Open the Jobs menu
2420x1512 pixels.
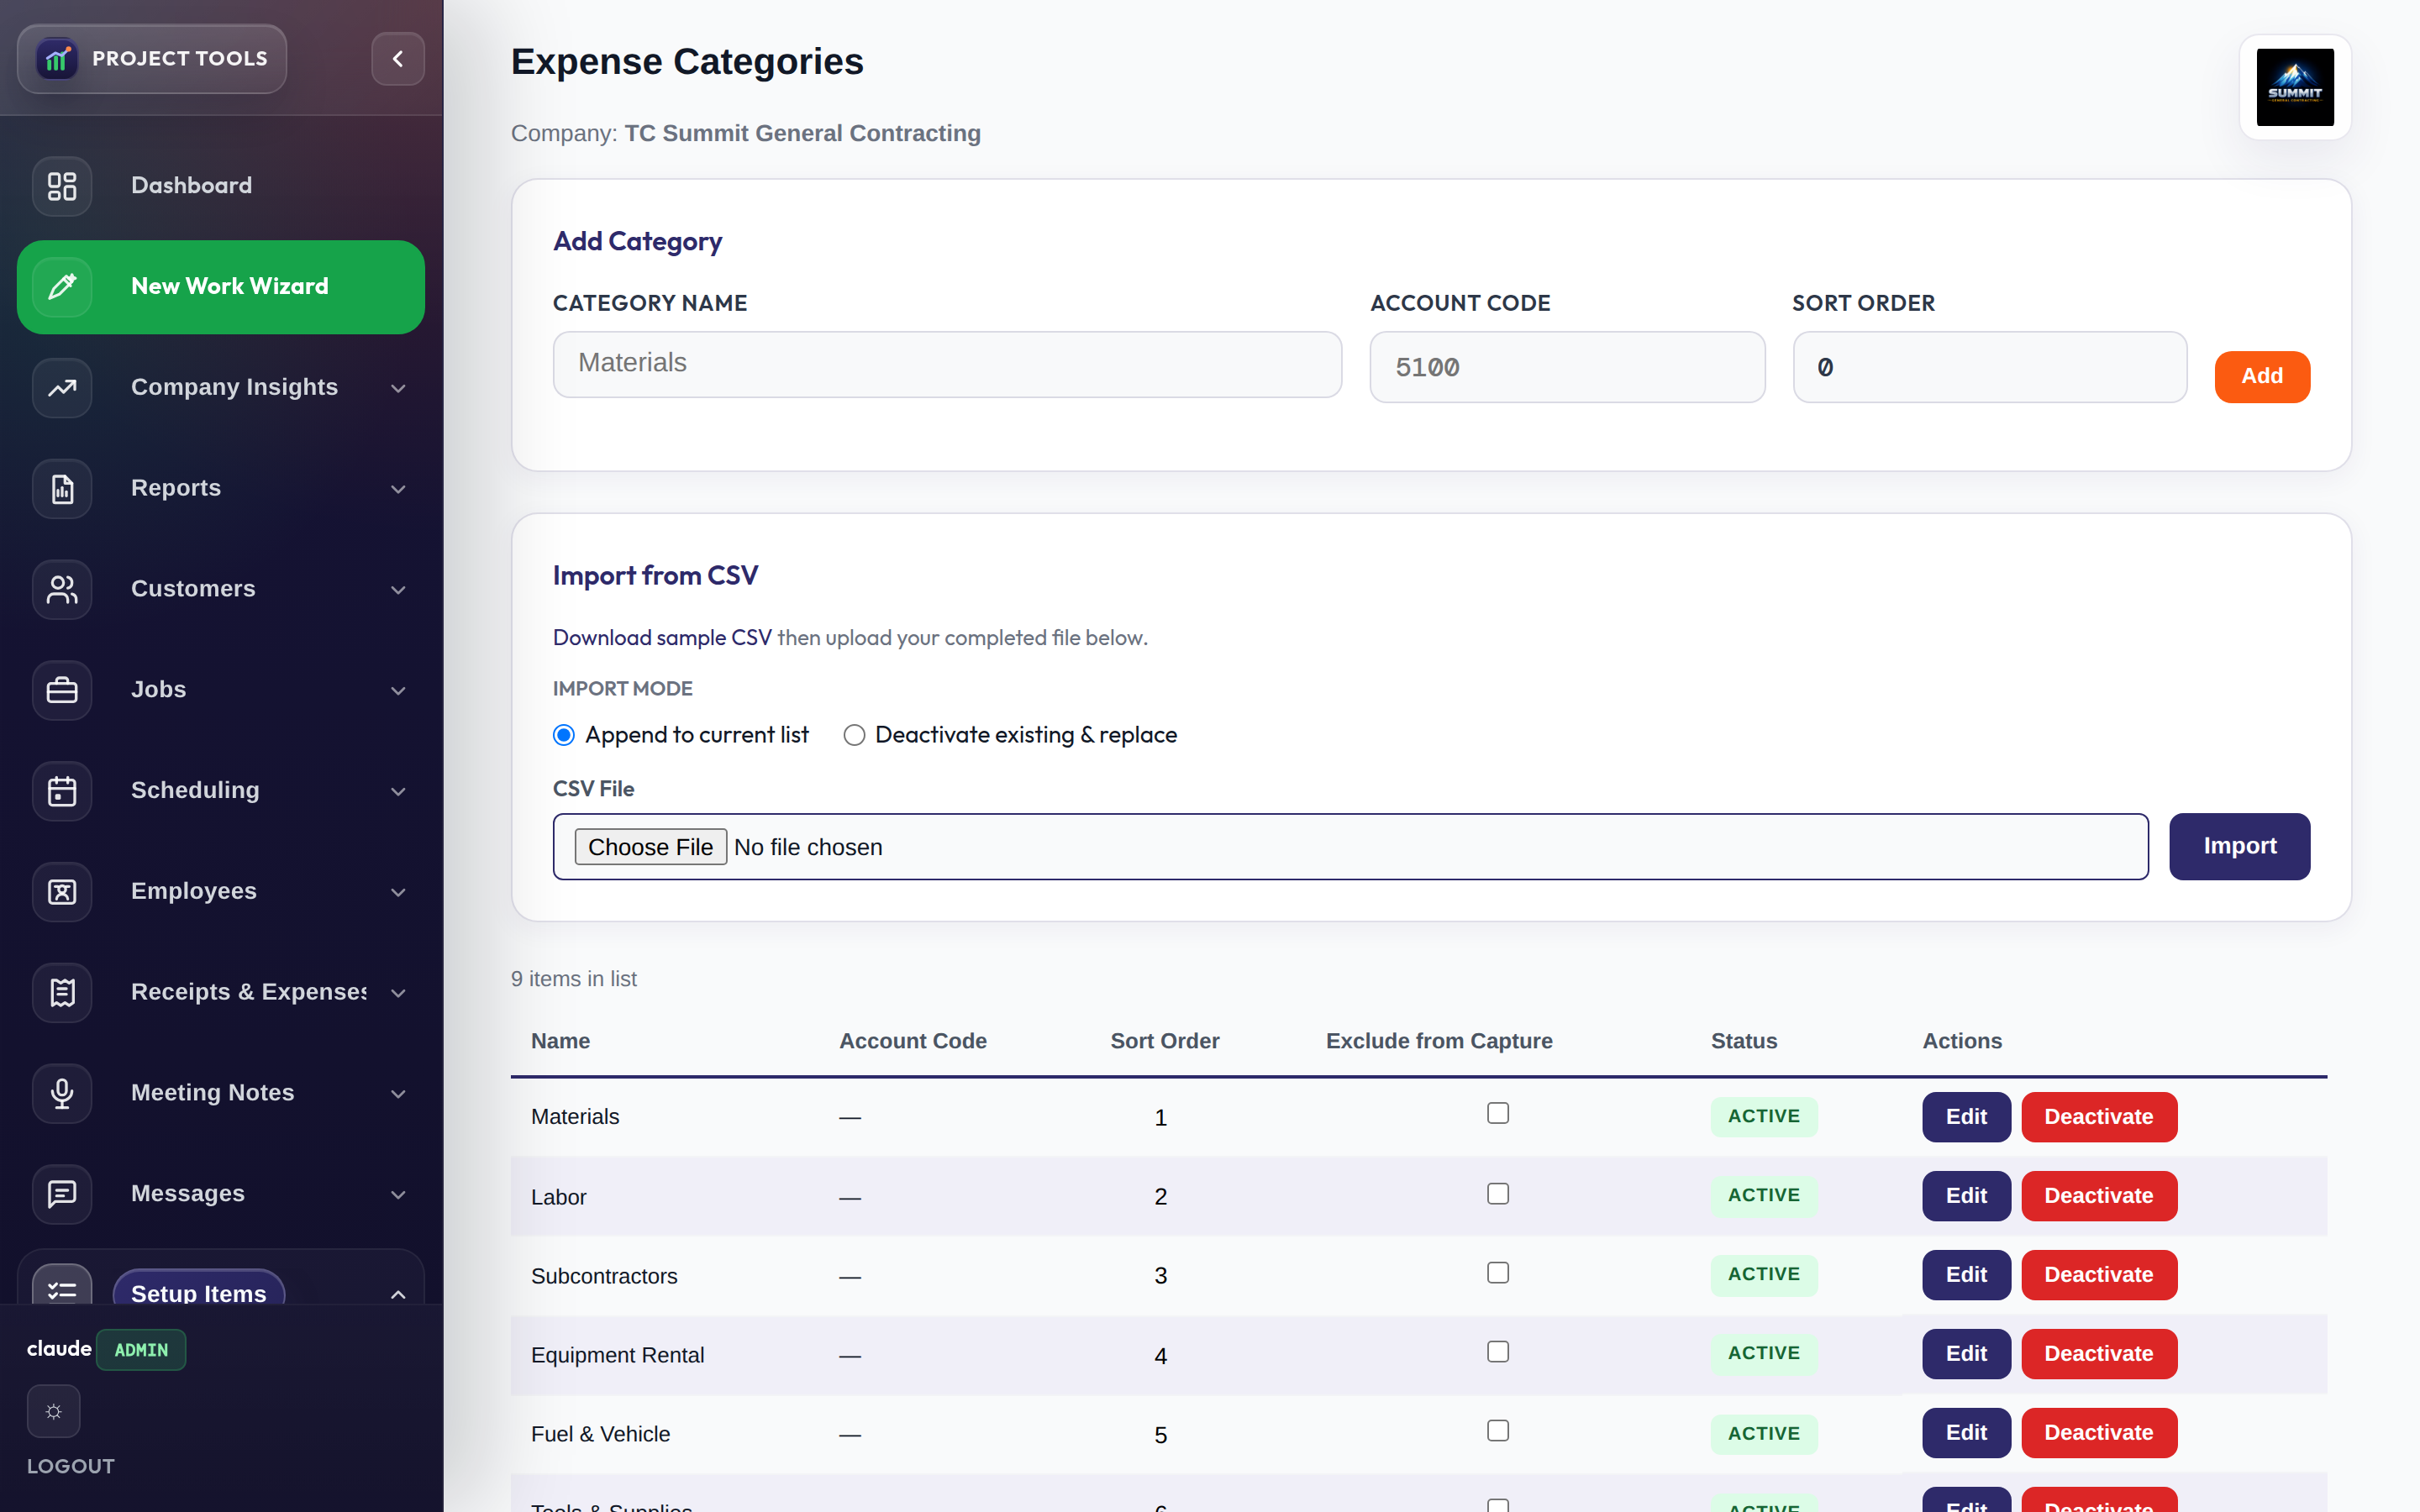221,690
